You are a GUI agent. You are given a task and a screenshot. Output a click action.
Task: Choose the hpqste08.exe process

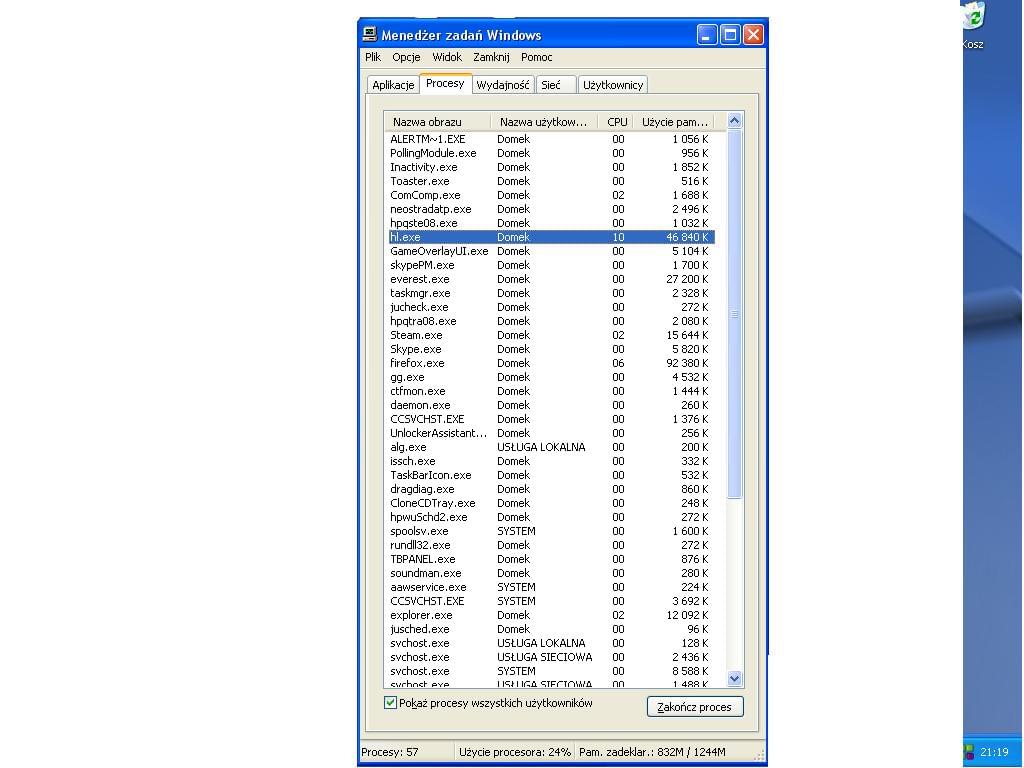click(552, 223)
